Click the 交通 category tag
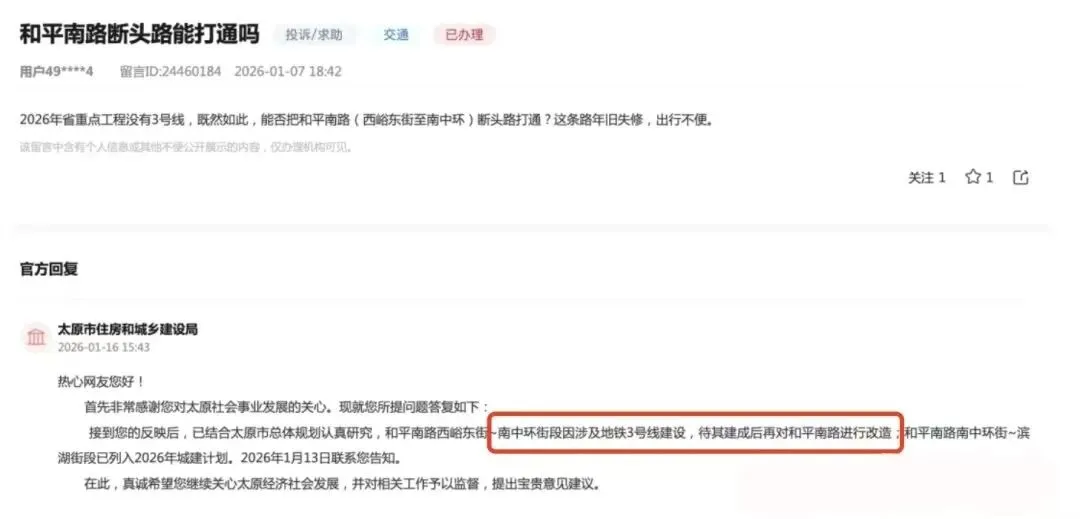 (x=396, y=34)
